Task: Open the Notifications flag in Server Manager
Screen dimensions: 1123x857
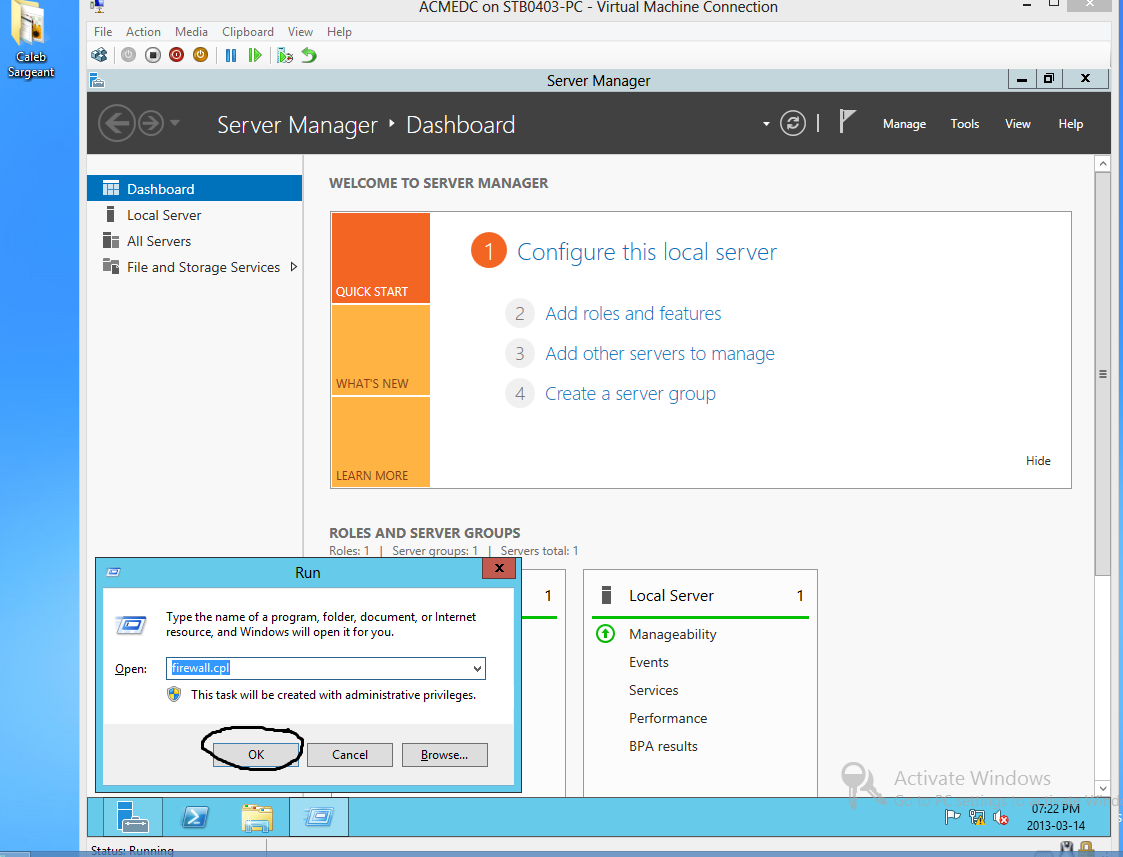Action: (847, 122)
